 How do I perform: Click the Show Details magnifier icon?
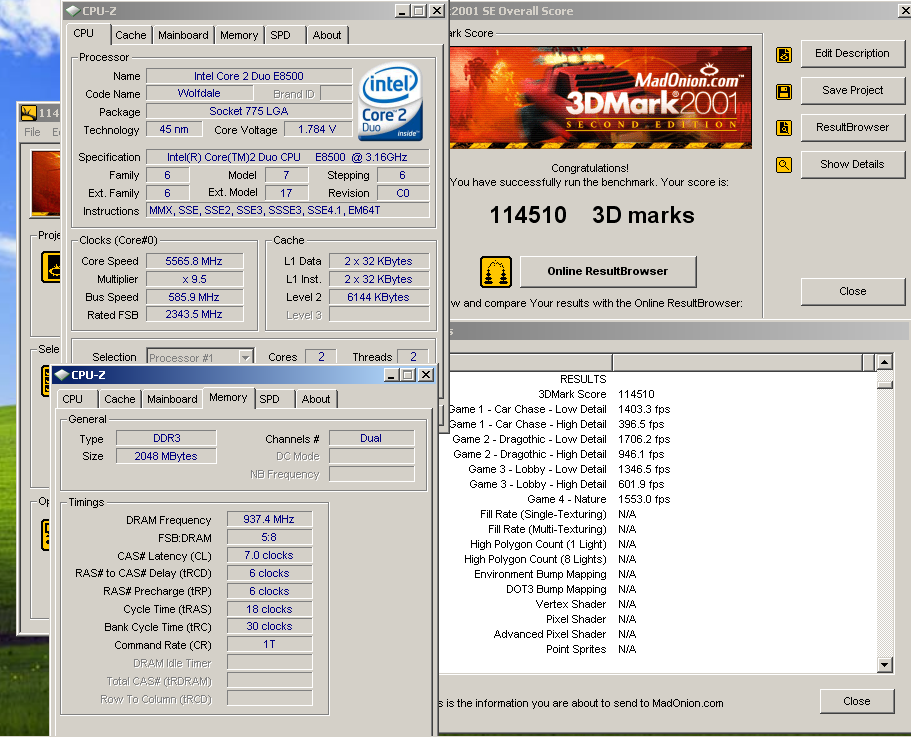tap(784, 165)
